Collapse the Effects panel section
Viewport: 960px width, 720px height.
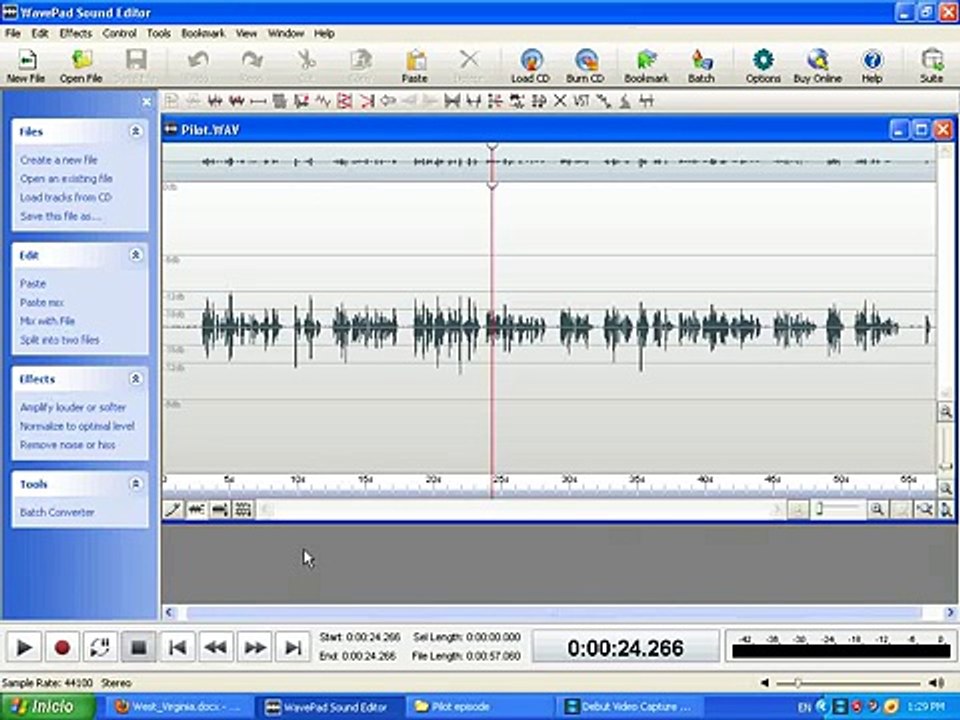(x=135, y=379)
